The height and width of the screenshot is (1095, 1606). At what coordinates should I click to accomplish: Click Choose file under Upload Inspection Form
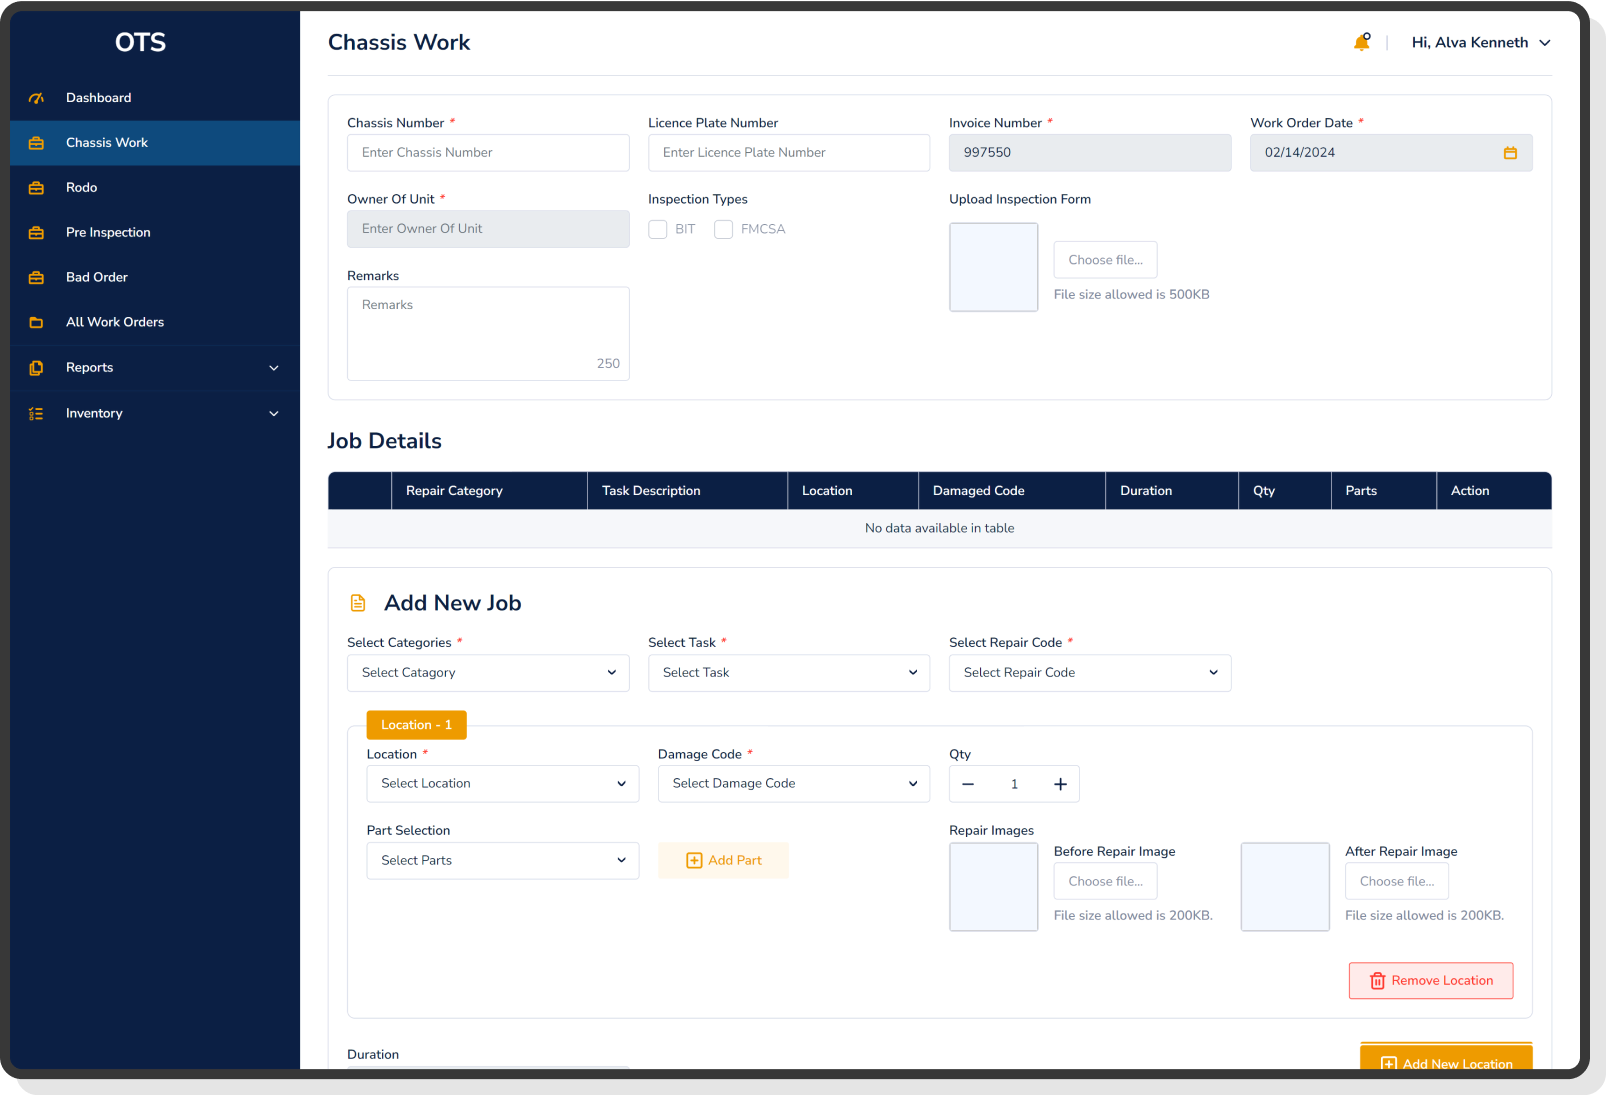[x=1104, y=260]
